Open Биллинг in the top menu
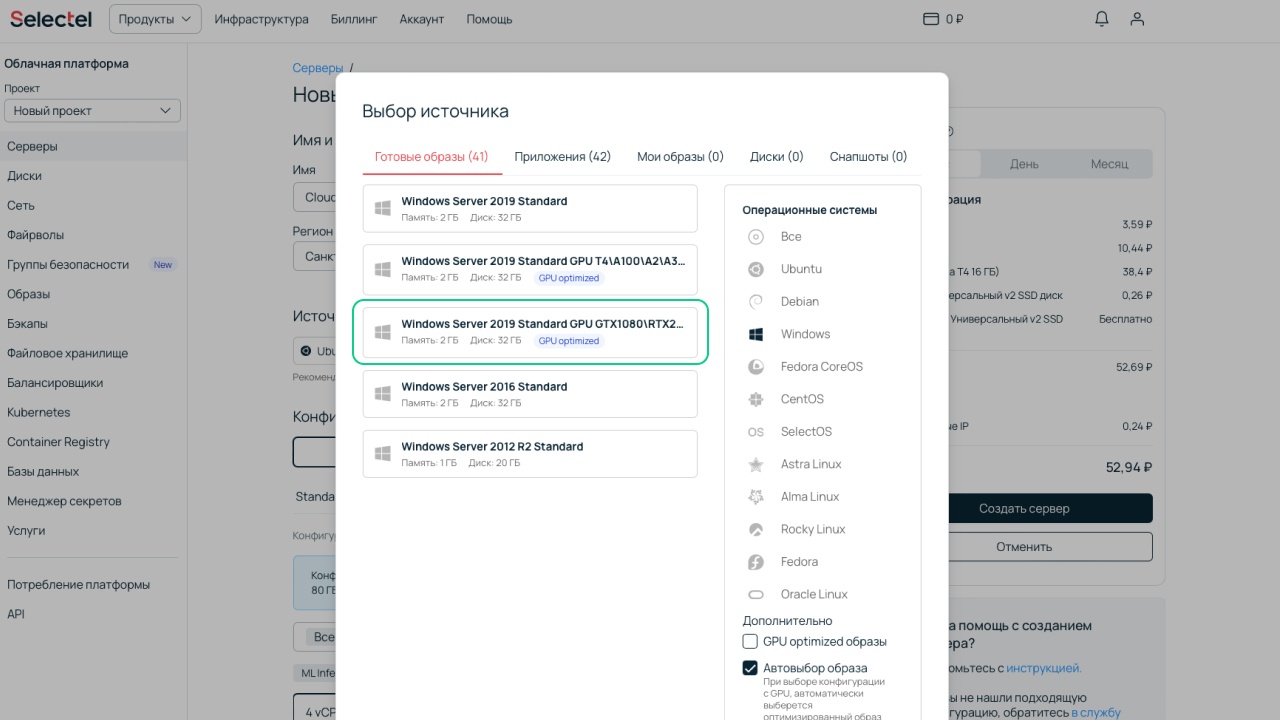Viewport: 1280px width, 720px height. coord(354,19)
